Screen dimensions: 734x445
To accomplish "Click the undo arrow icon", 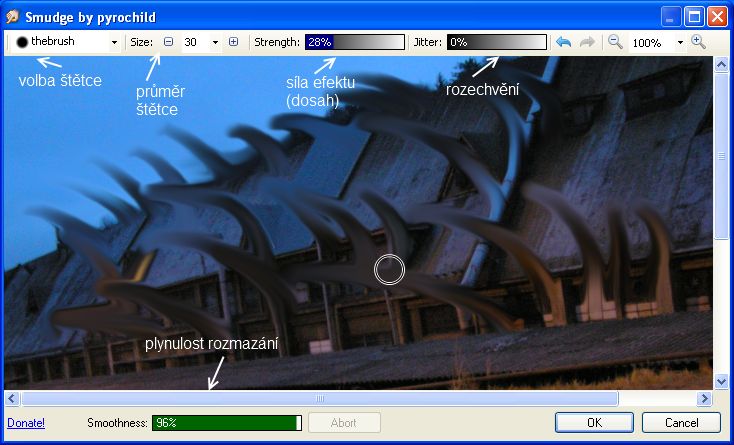I will point(565,43).
